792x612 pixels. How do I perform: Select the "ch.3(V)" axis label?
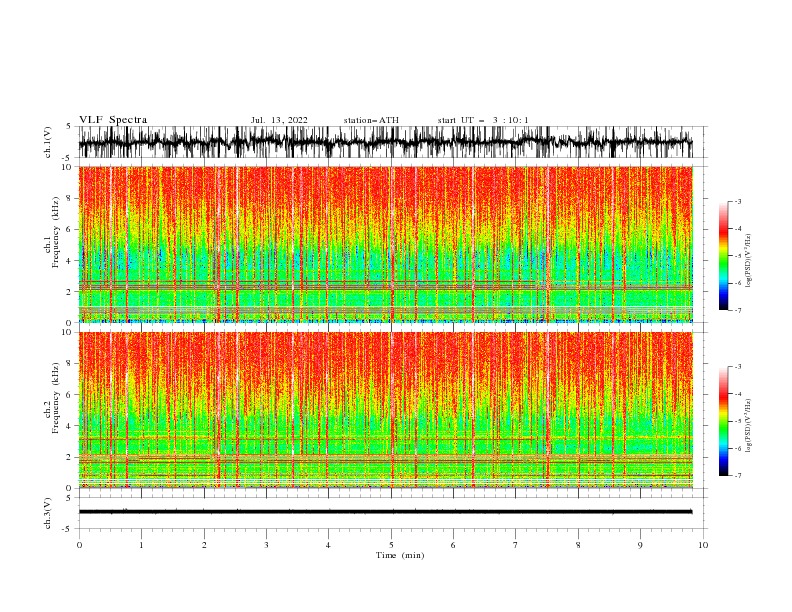coord(48,513)
